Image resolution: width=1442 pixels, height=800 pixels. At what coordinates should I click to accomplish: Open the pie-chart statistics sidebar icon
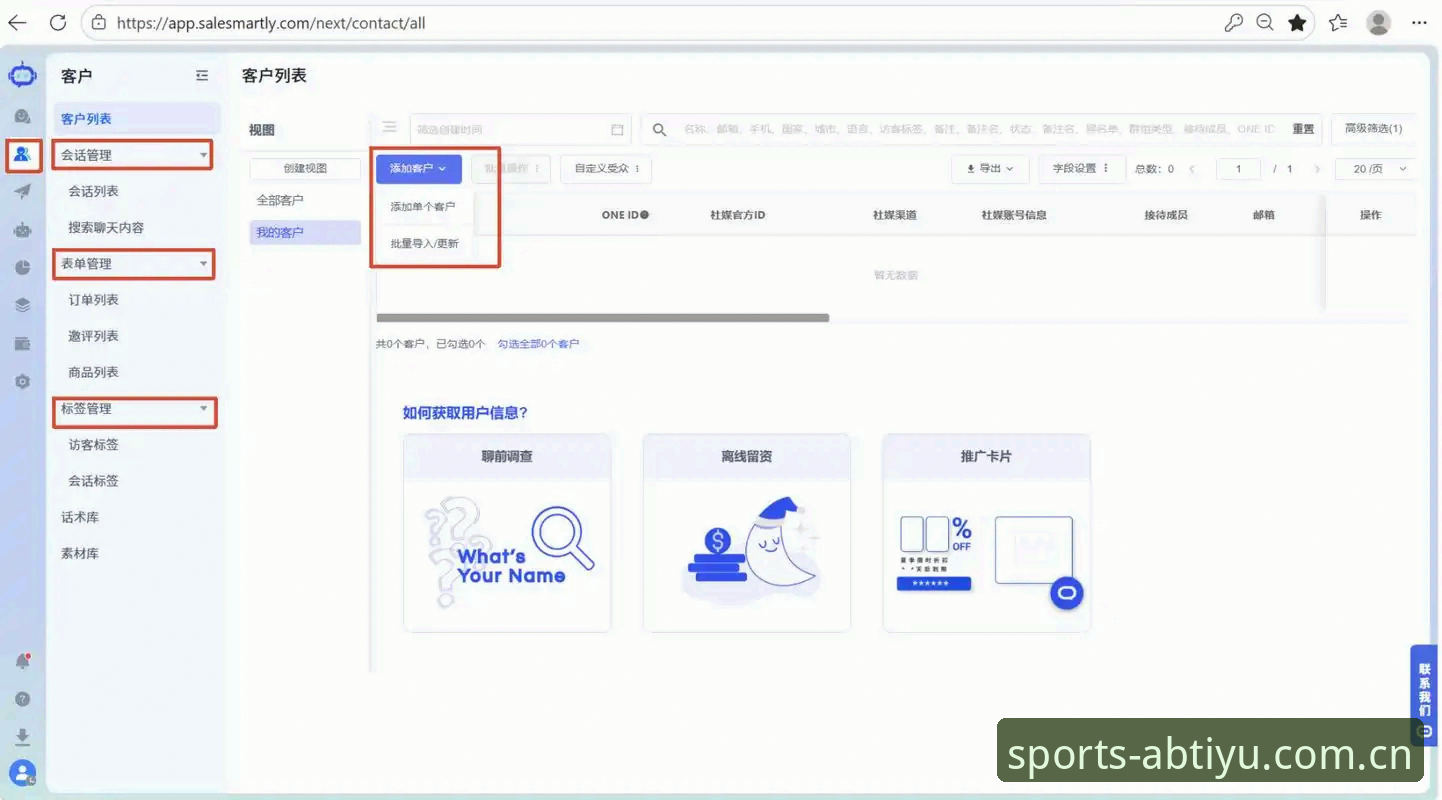pos(22,267)
